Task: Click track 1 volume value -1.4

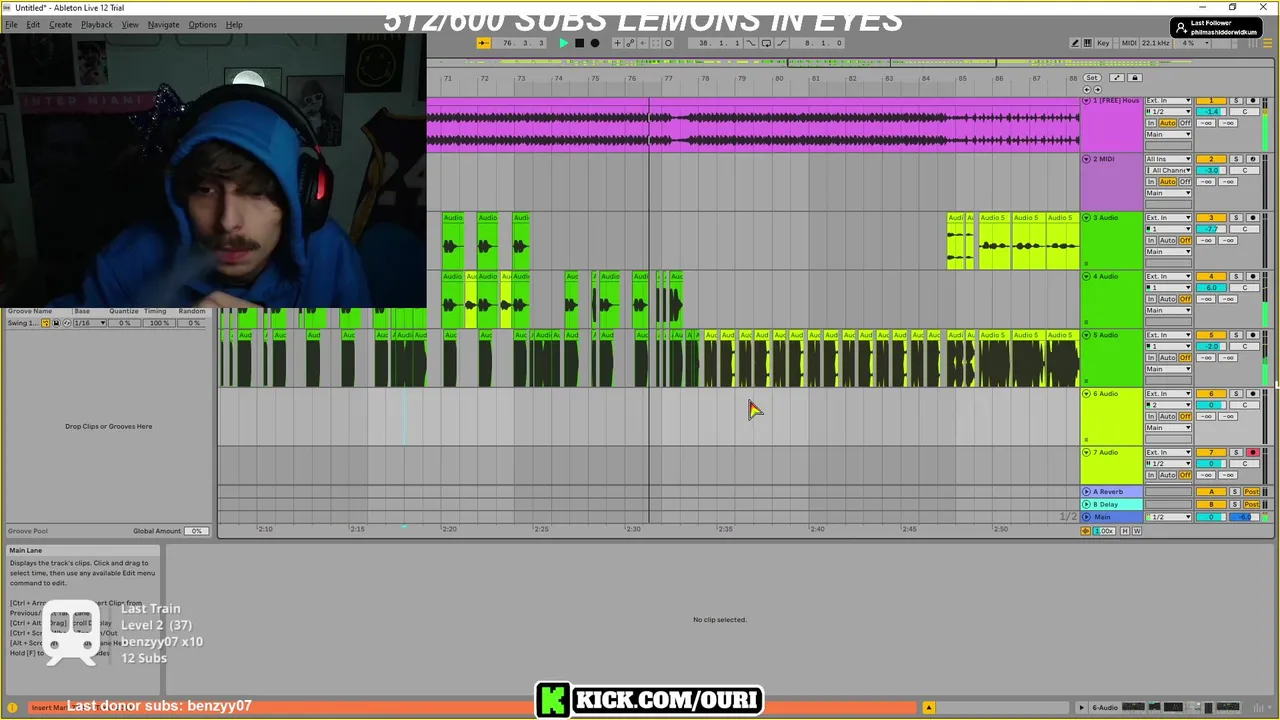Action: [x=1211, y=112]
